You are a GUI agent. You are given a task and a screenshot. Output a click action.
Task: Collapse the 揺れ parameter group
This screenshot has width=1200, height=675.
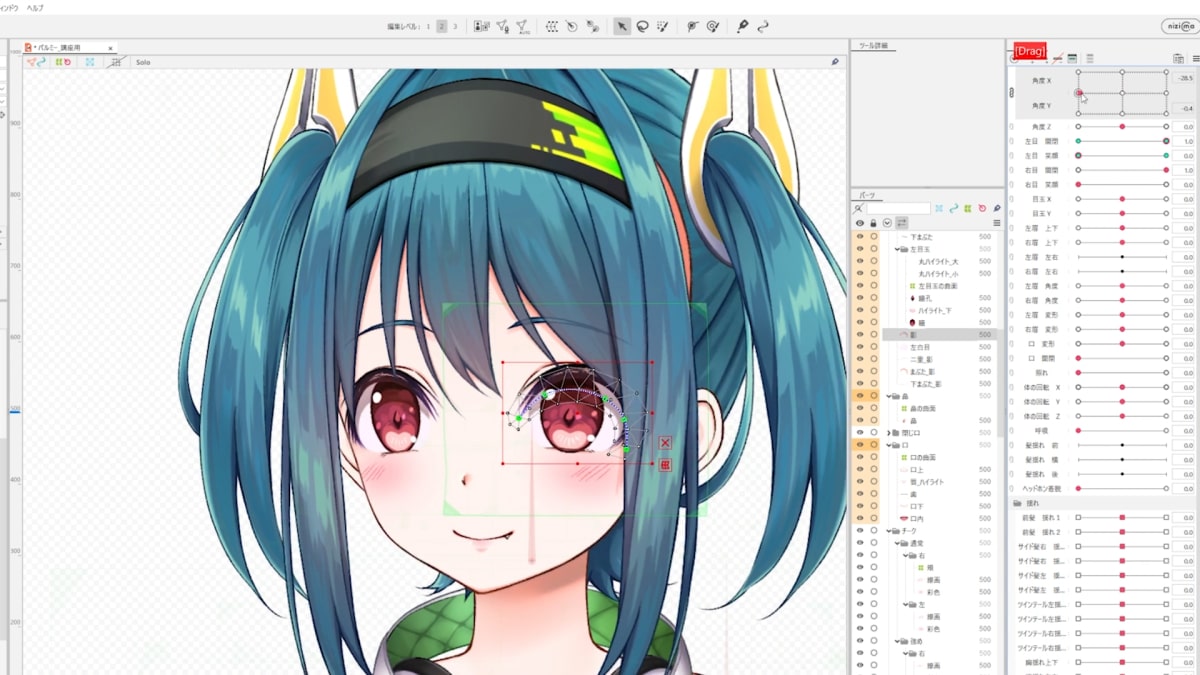pos(1017,503)
